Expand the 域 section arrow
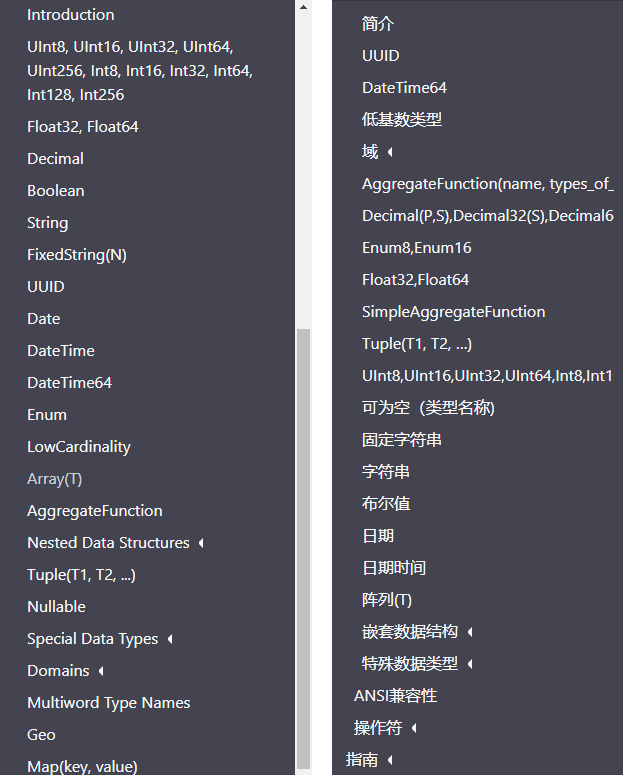 (390, 152)
